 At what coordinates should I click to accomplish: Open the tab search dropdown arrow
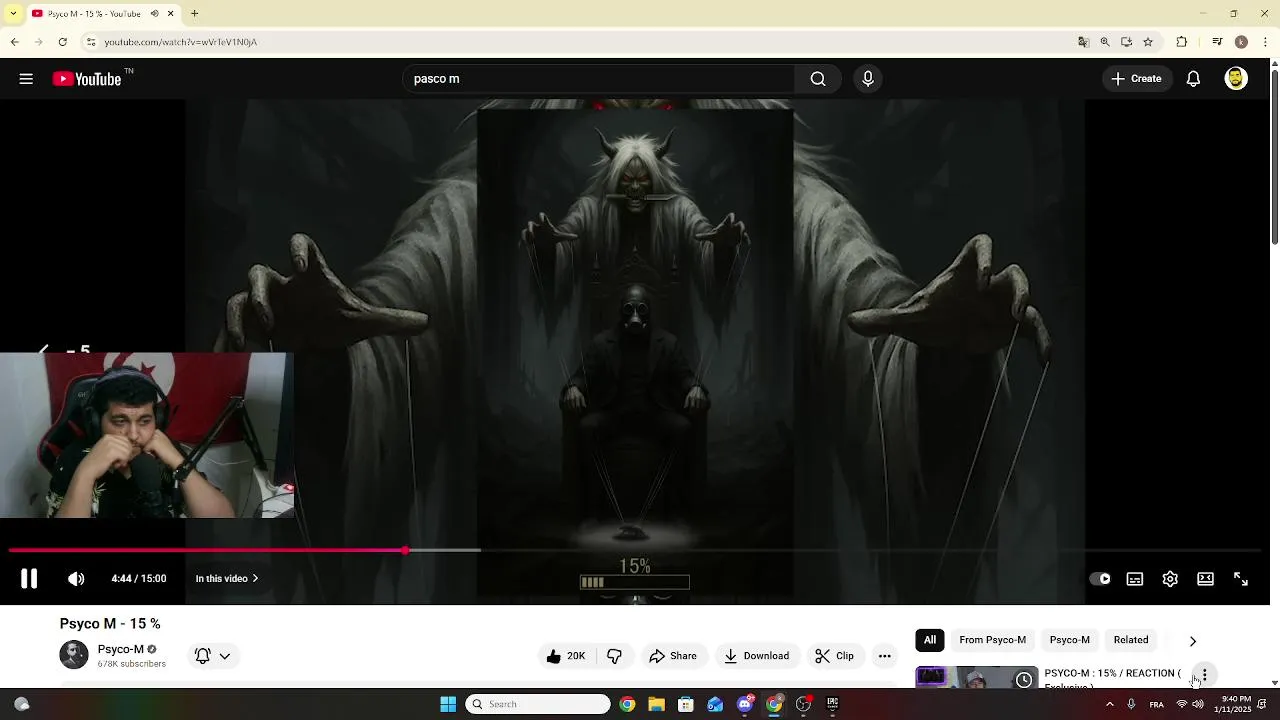[x=13, y=13]
